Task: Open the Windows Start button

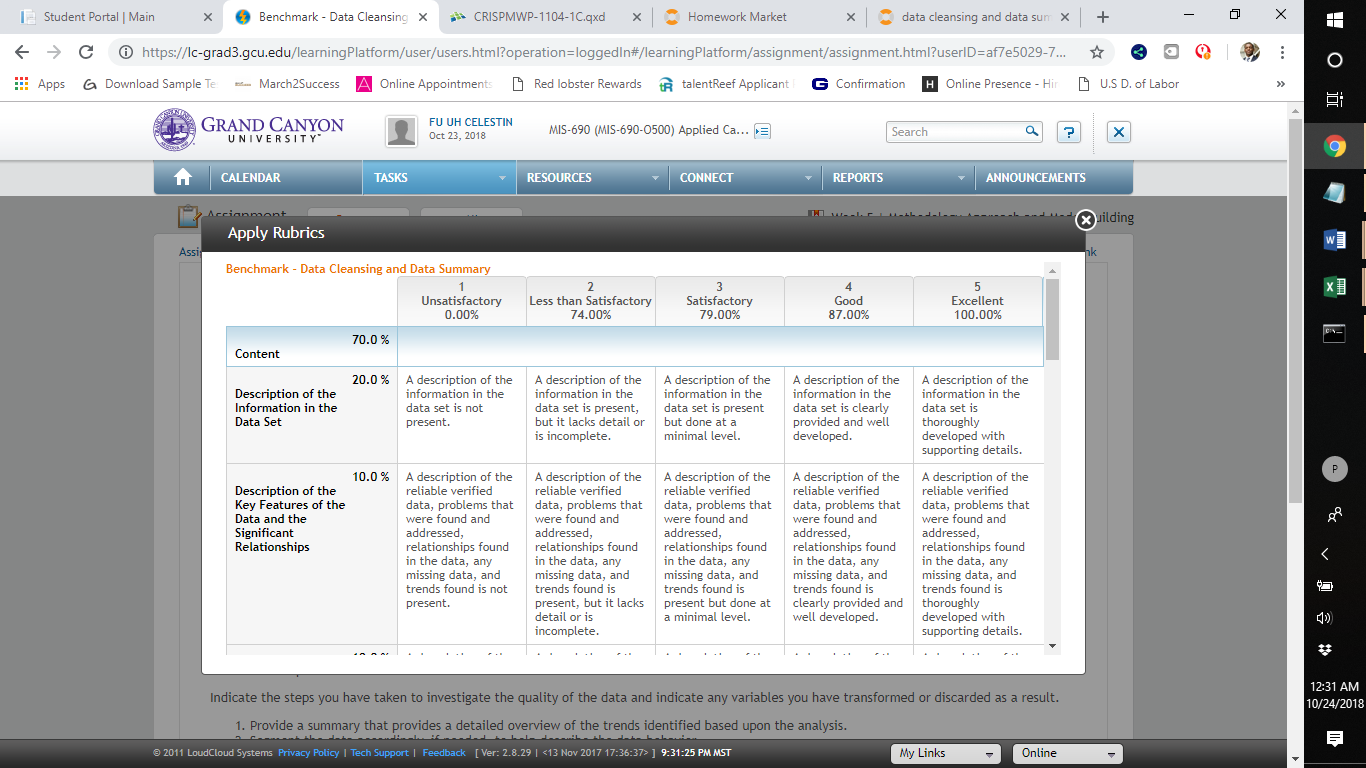Action: point(1335,20)
